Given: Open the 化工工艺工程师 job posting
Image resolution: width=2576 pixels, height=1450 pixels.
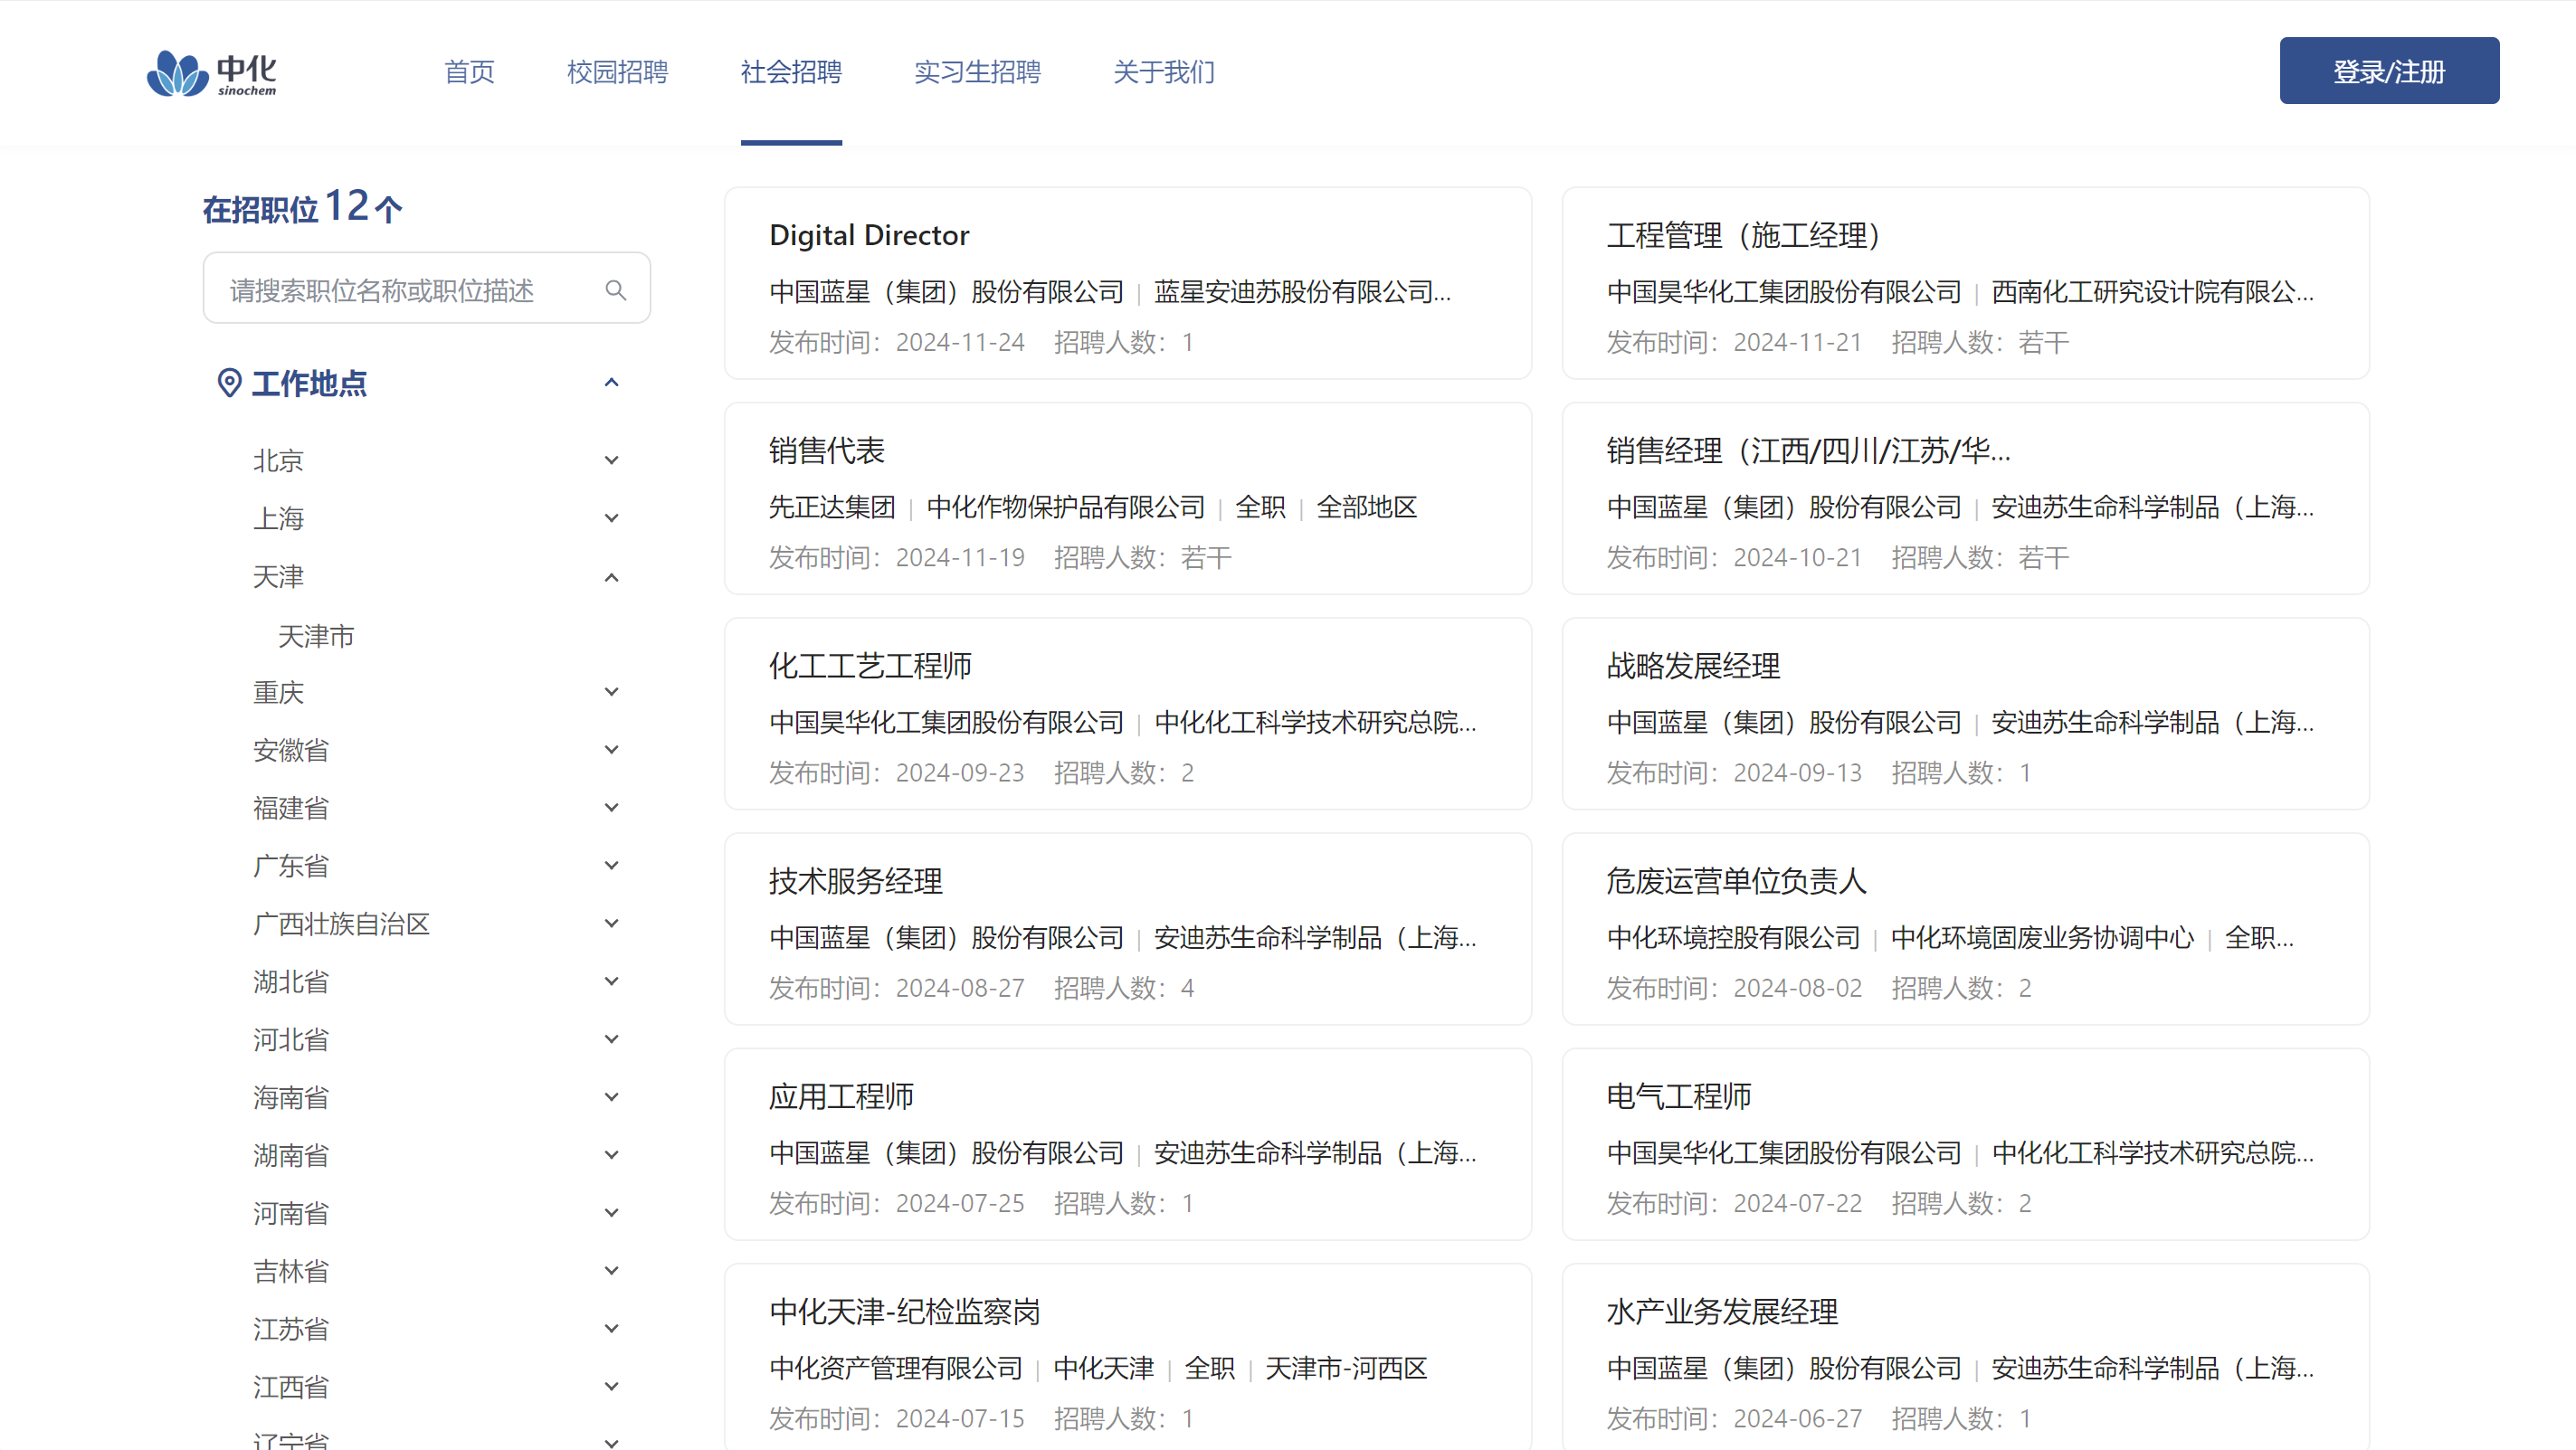Looking at the screenshot, I should pyautogui.click(x=1128, y=714).
